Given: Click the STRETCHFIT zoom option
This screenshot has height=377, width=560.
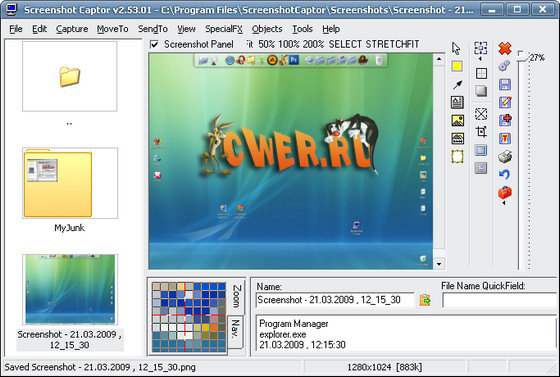Looking at the screenshot, I should point(392,44).
